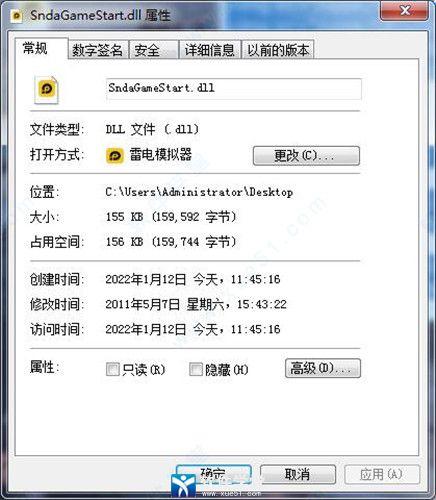This screenshot has height=500, width=436.
Task: Open the 安全 tab
Action: 153,50
